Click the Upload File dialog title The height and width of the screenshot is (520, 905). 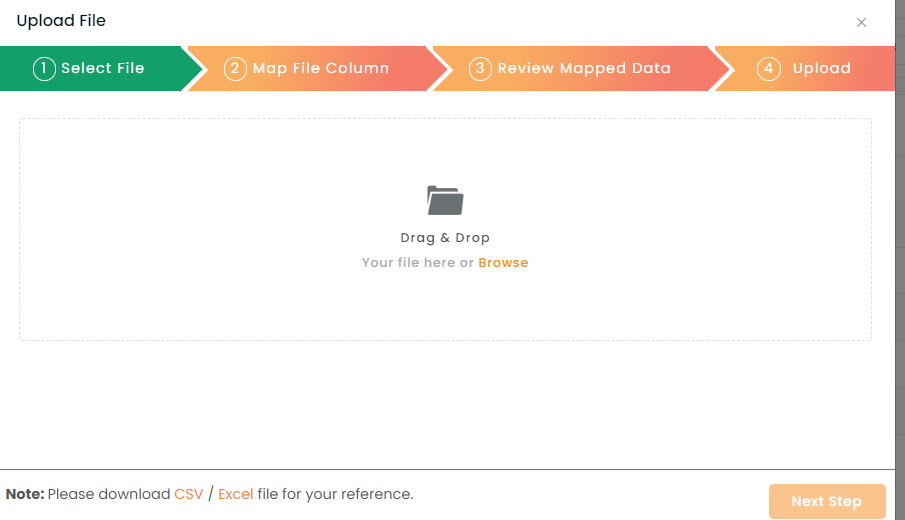[x=61, y=21]
